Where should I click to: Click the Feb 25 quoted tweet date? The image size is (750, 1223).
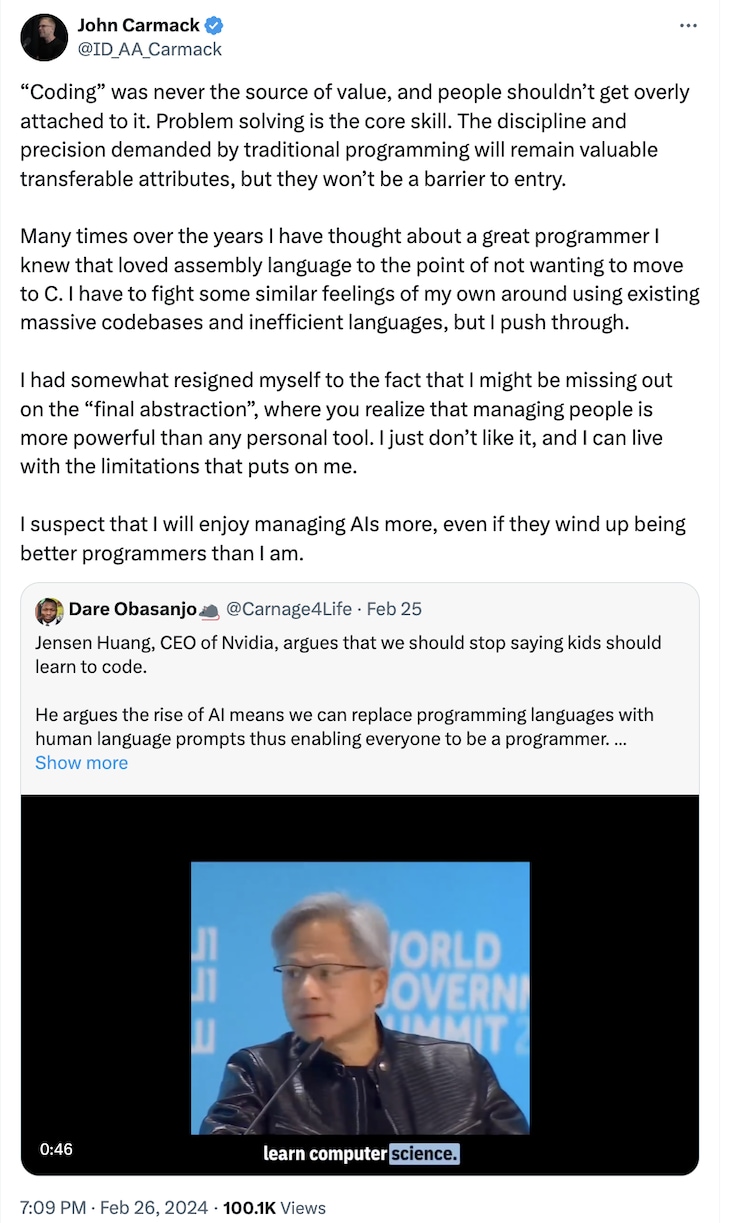tap(394, 609)
